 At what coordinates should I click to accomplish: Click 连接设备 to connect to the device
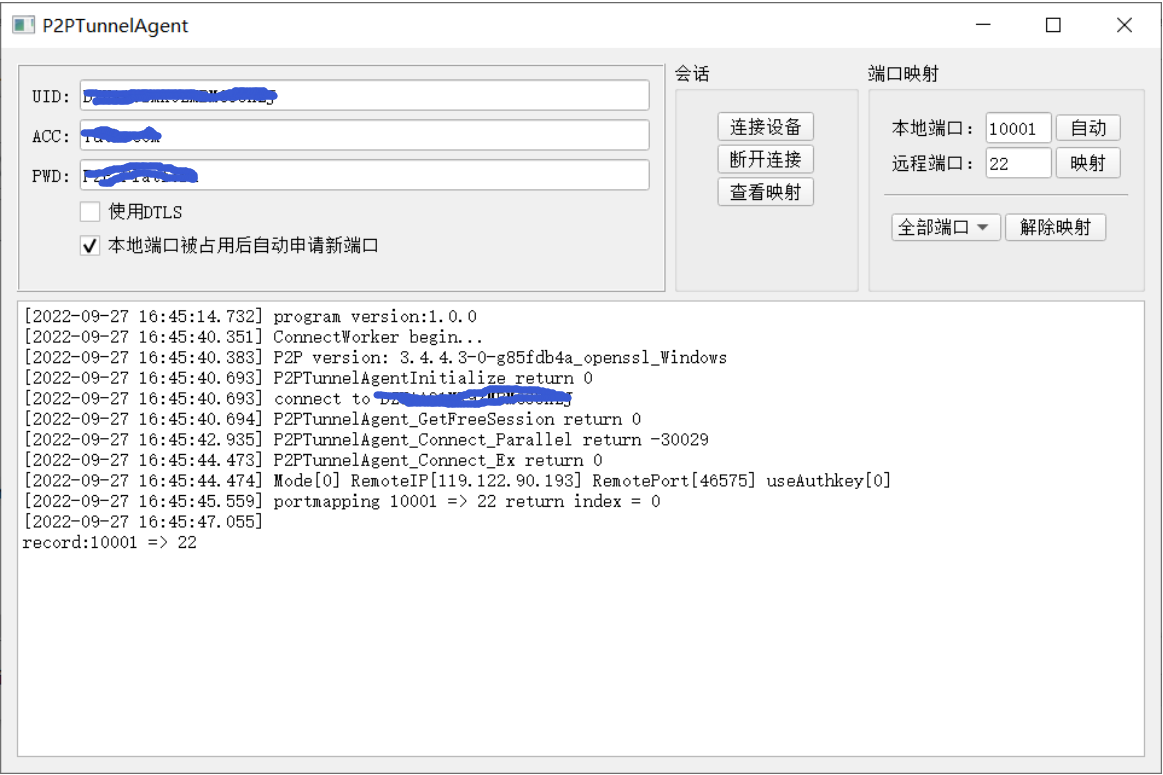click(765, 127)
